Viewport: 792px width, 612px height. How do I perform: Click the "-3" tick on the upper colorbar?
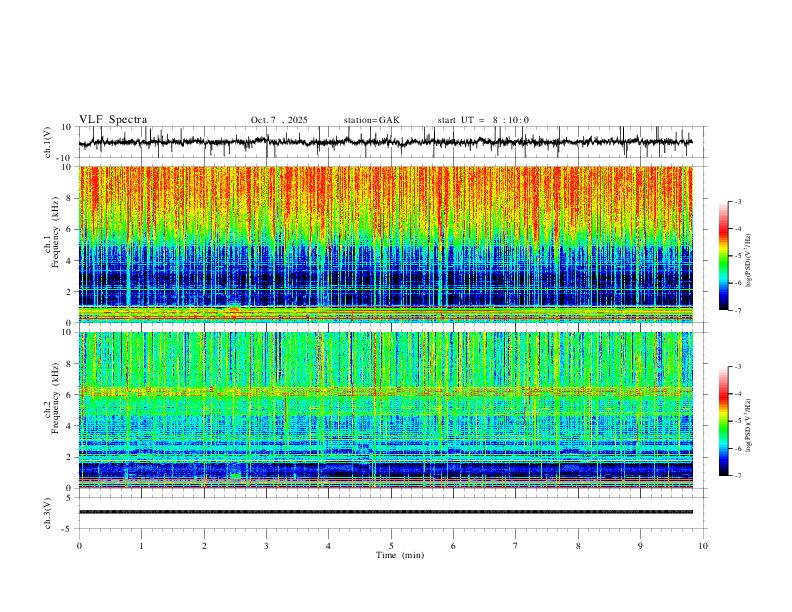pos(738,202)
